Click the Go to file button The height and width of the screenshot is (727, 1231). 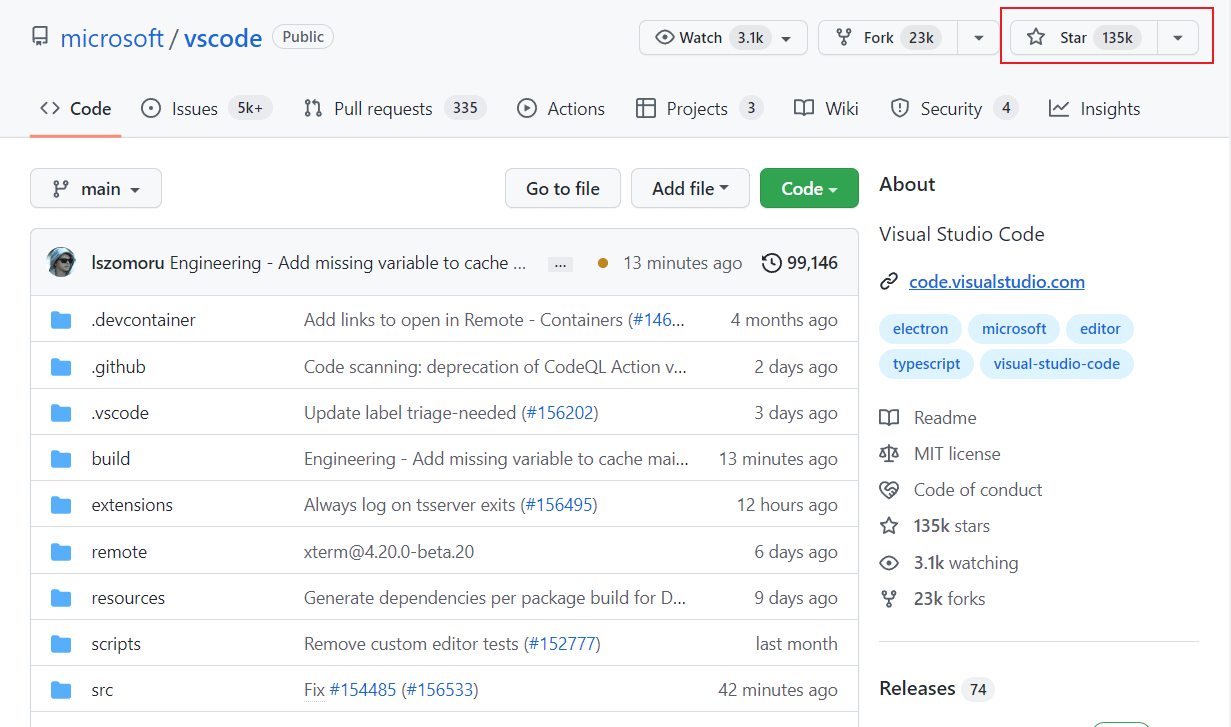563,188
